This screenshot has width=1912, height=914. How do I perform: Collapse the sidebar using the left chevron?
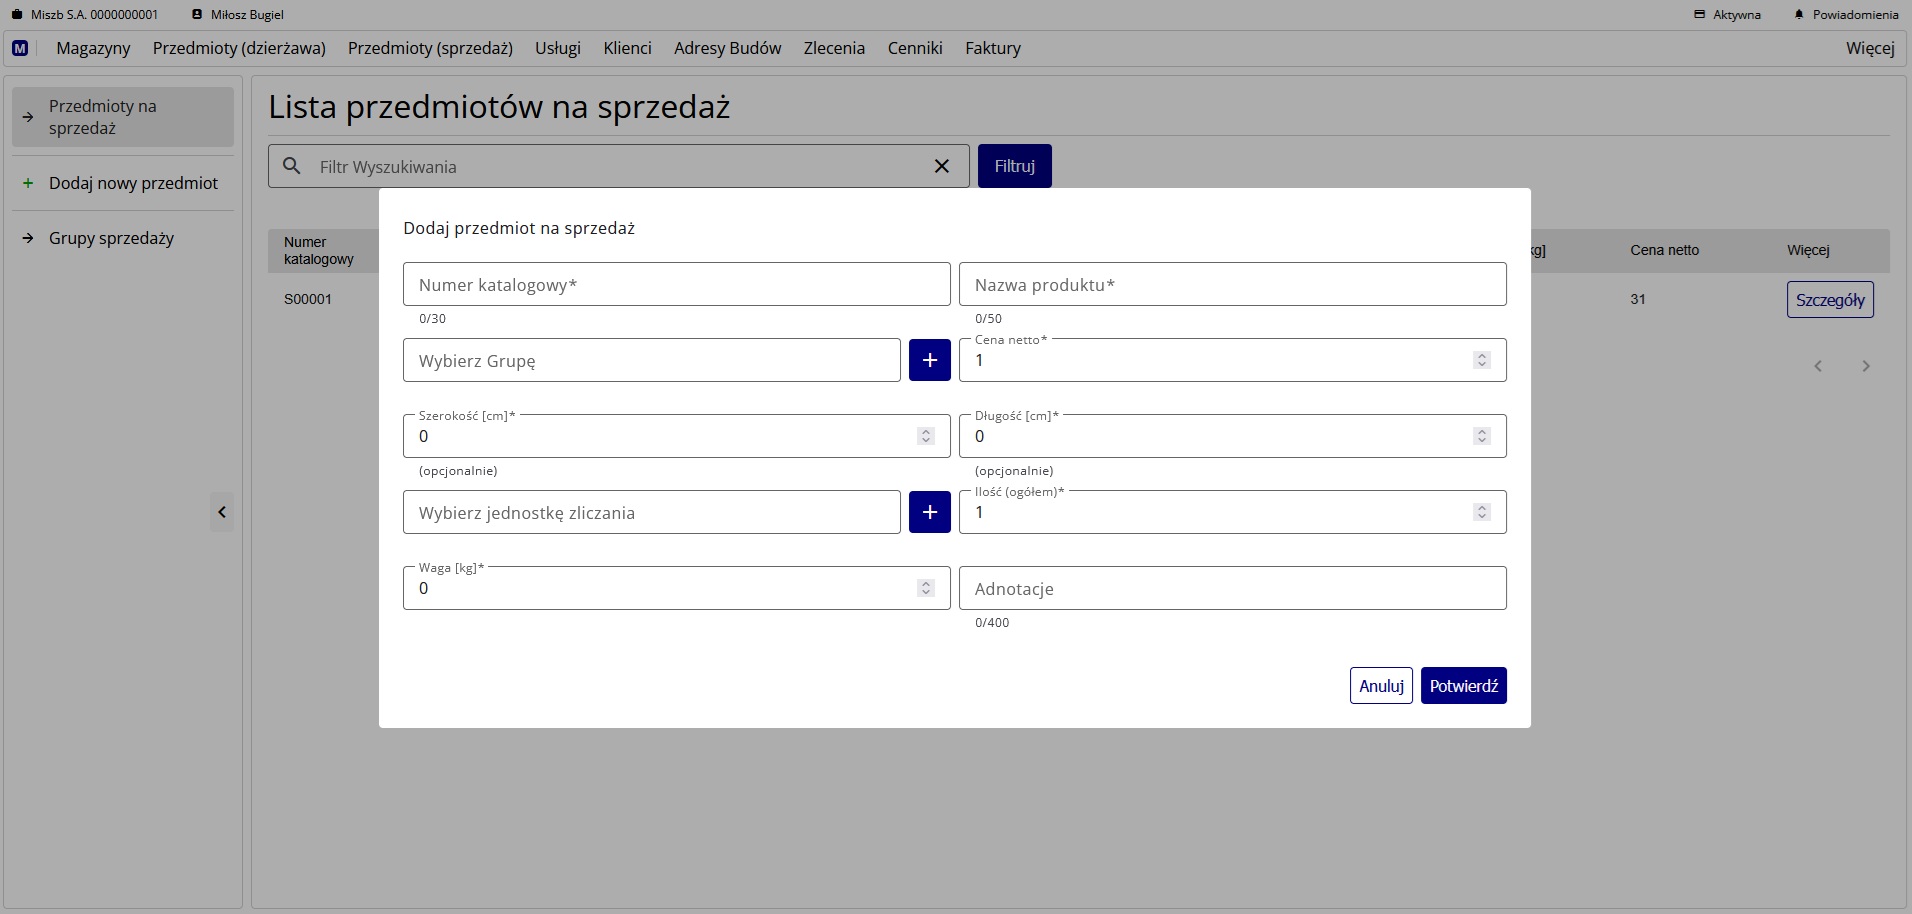click(x=221, y=511)
